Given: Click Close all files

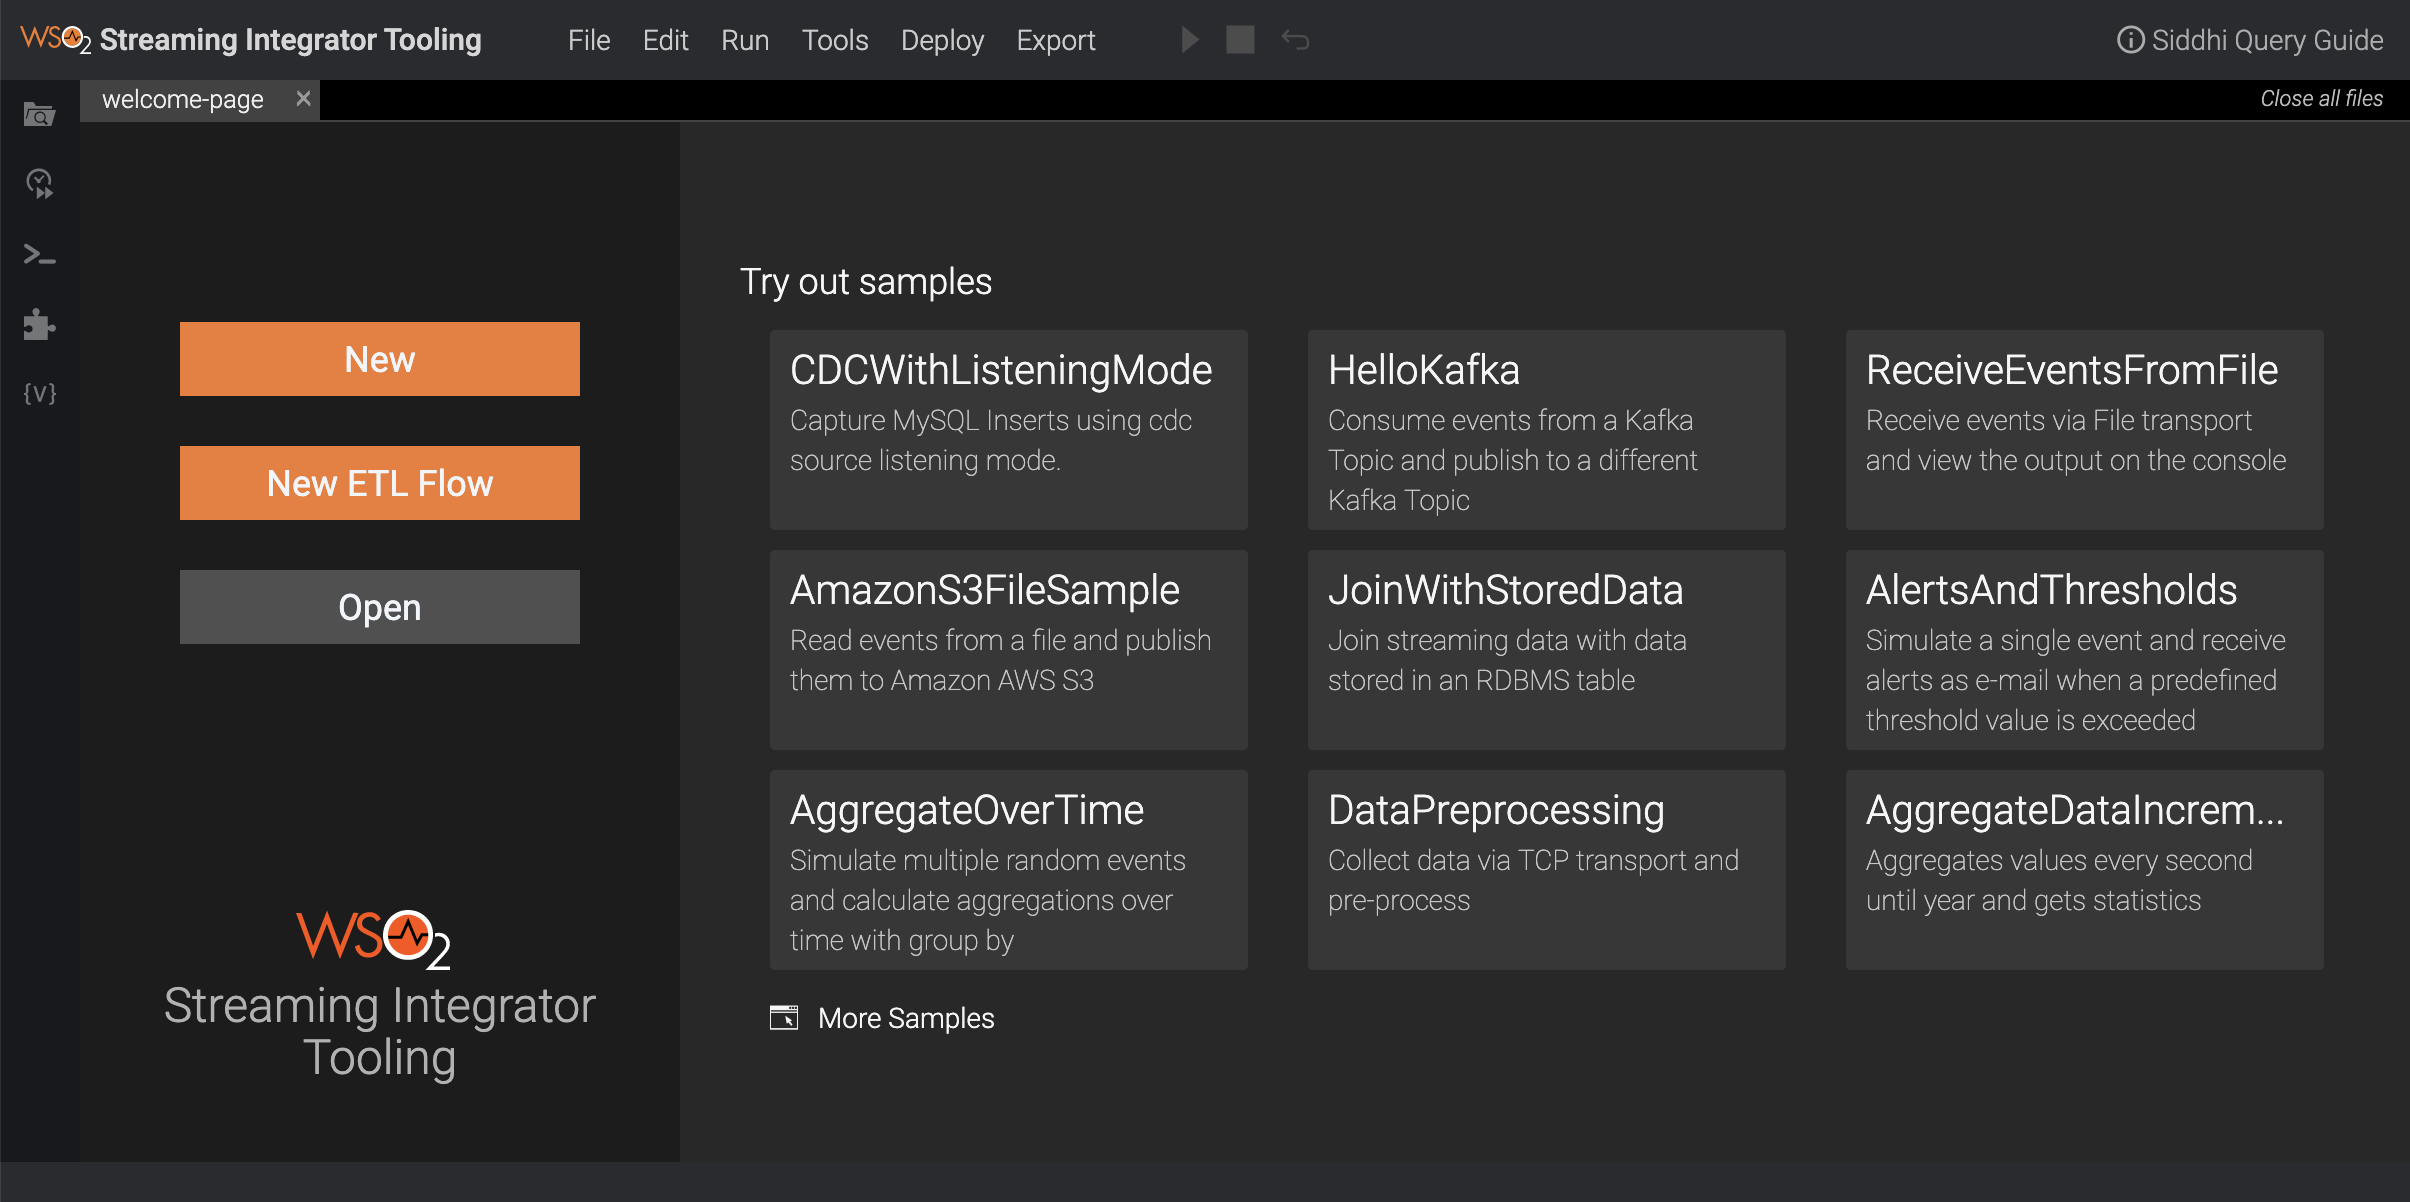Looking at the screenshot, I should [2321, 98].
